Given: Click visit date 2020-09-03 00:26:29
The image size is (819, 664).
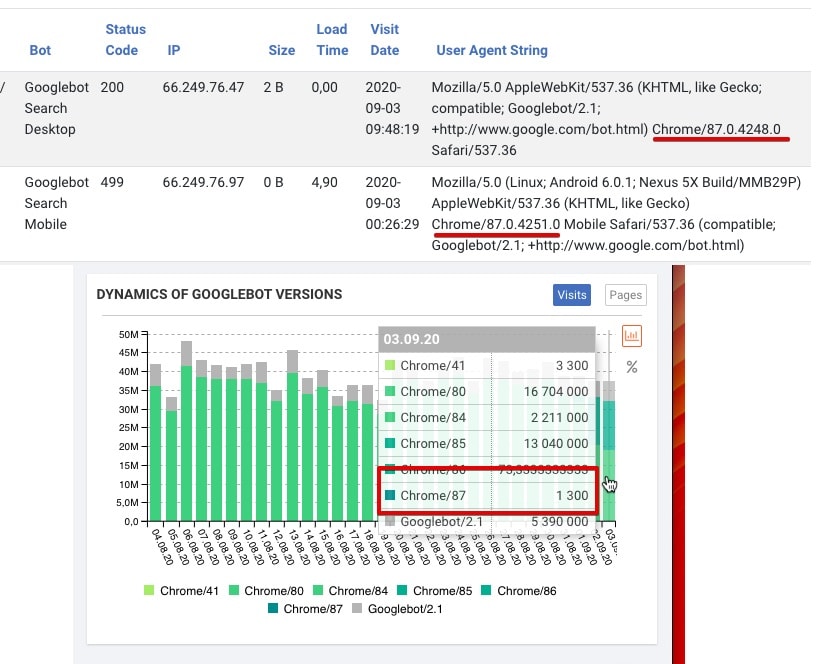Looking at the screenshot, I should click(x=392, y=203).
